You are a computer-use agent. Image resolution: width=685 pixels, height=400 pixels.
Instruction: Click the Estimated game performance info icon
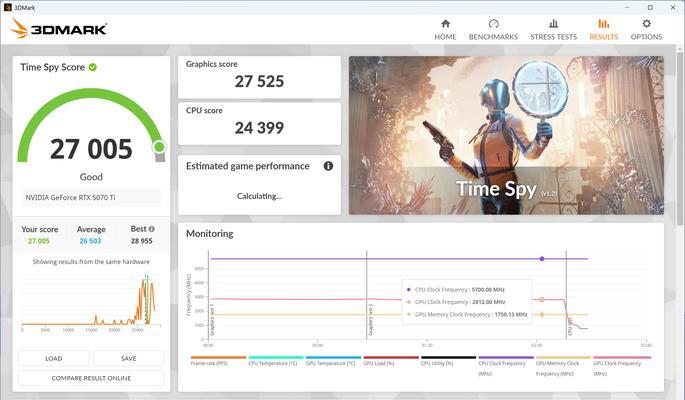[328, 166]
